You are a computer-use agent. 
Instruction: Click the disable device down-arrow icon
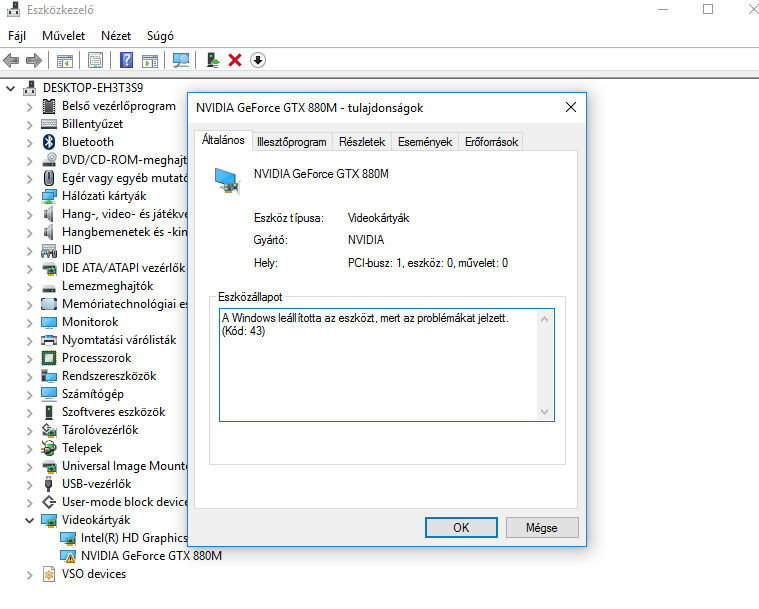[x=258, y=61]
